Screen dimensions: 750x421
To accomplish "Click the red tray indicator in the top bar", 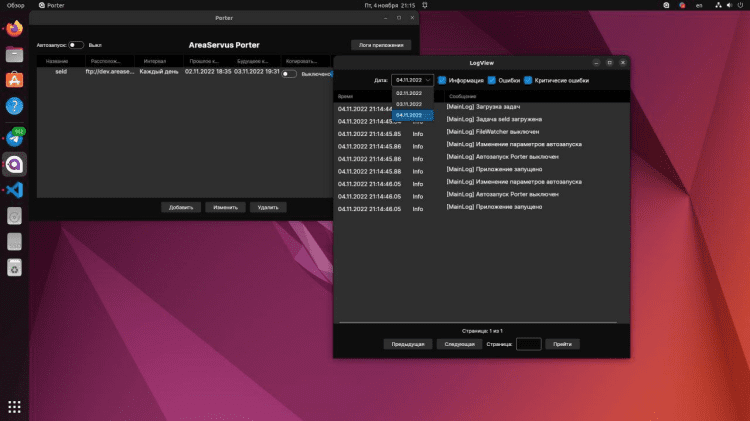I will (682, 5).
